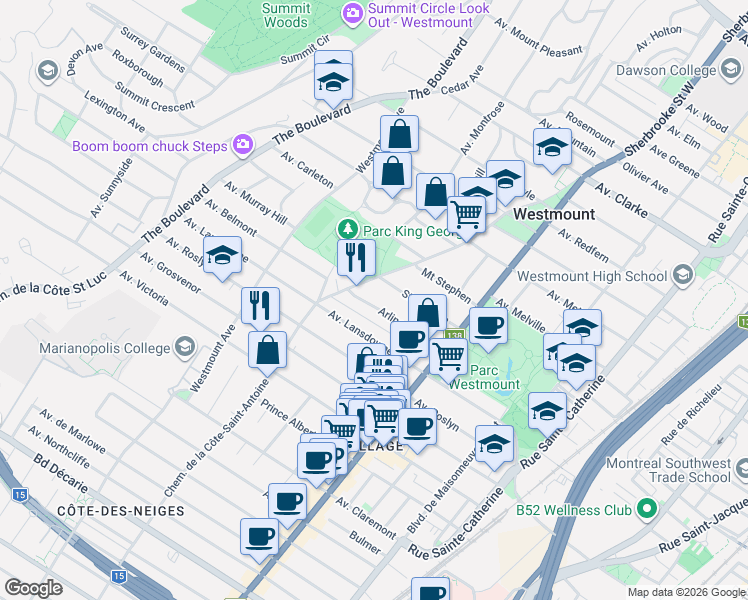Click the Boom boom chuck Steps camera pin
The width and height of the screenshot is (748, 600).
coord(243,145)
